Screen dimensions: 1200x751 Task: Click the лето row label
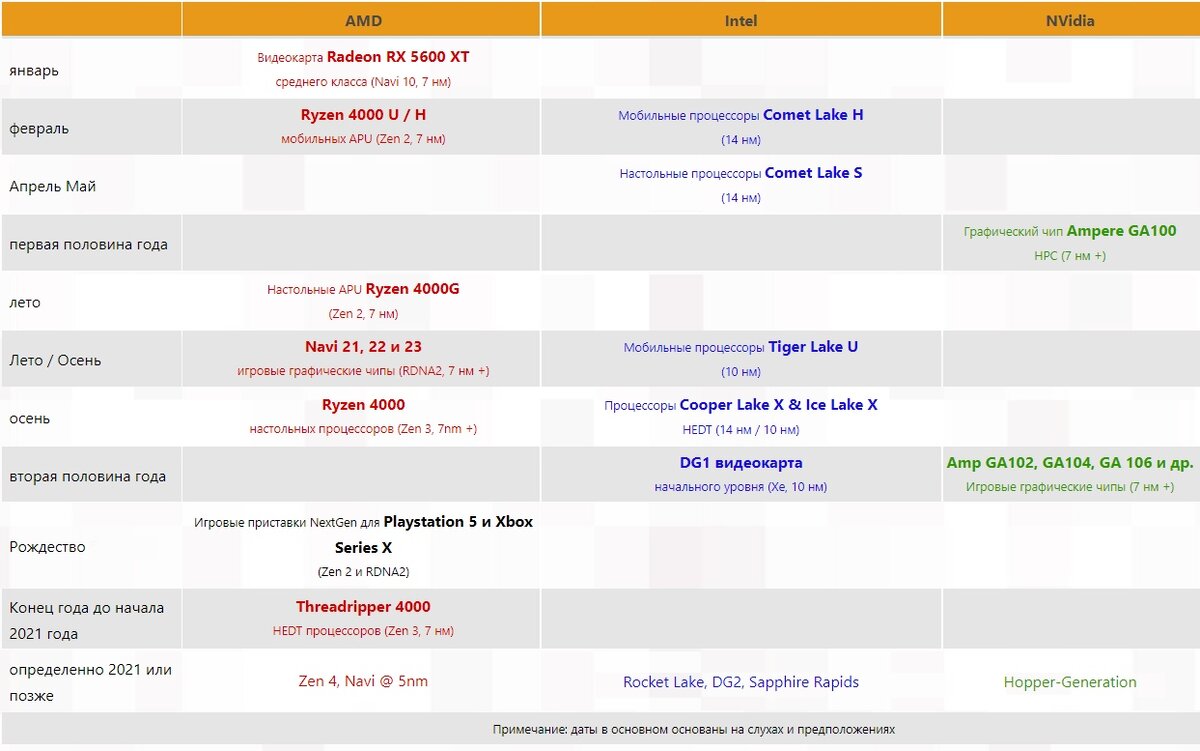tap(25, 302)
